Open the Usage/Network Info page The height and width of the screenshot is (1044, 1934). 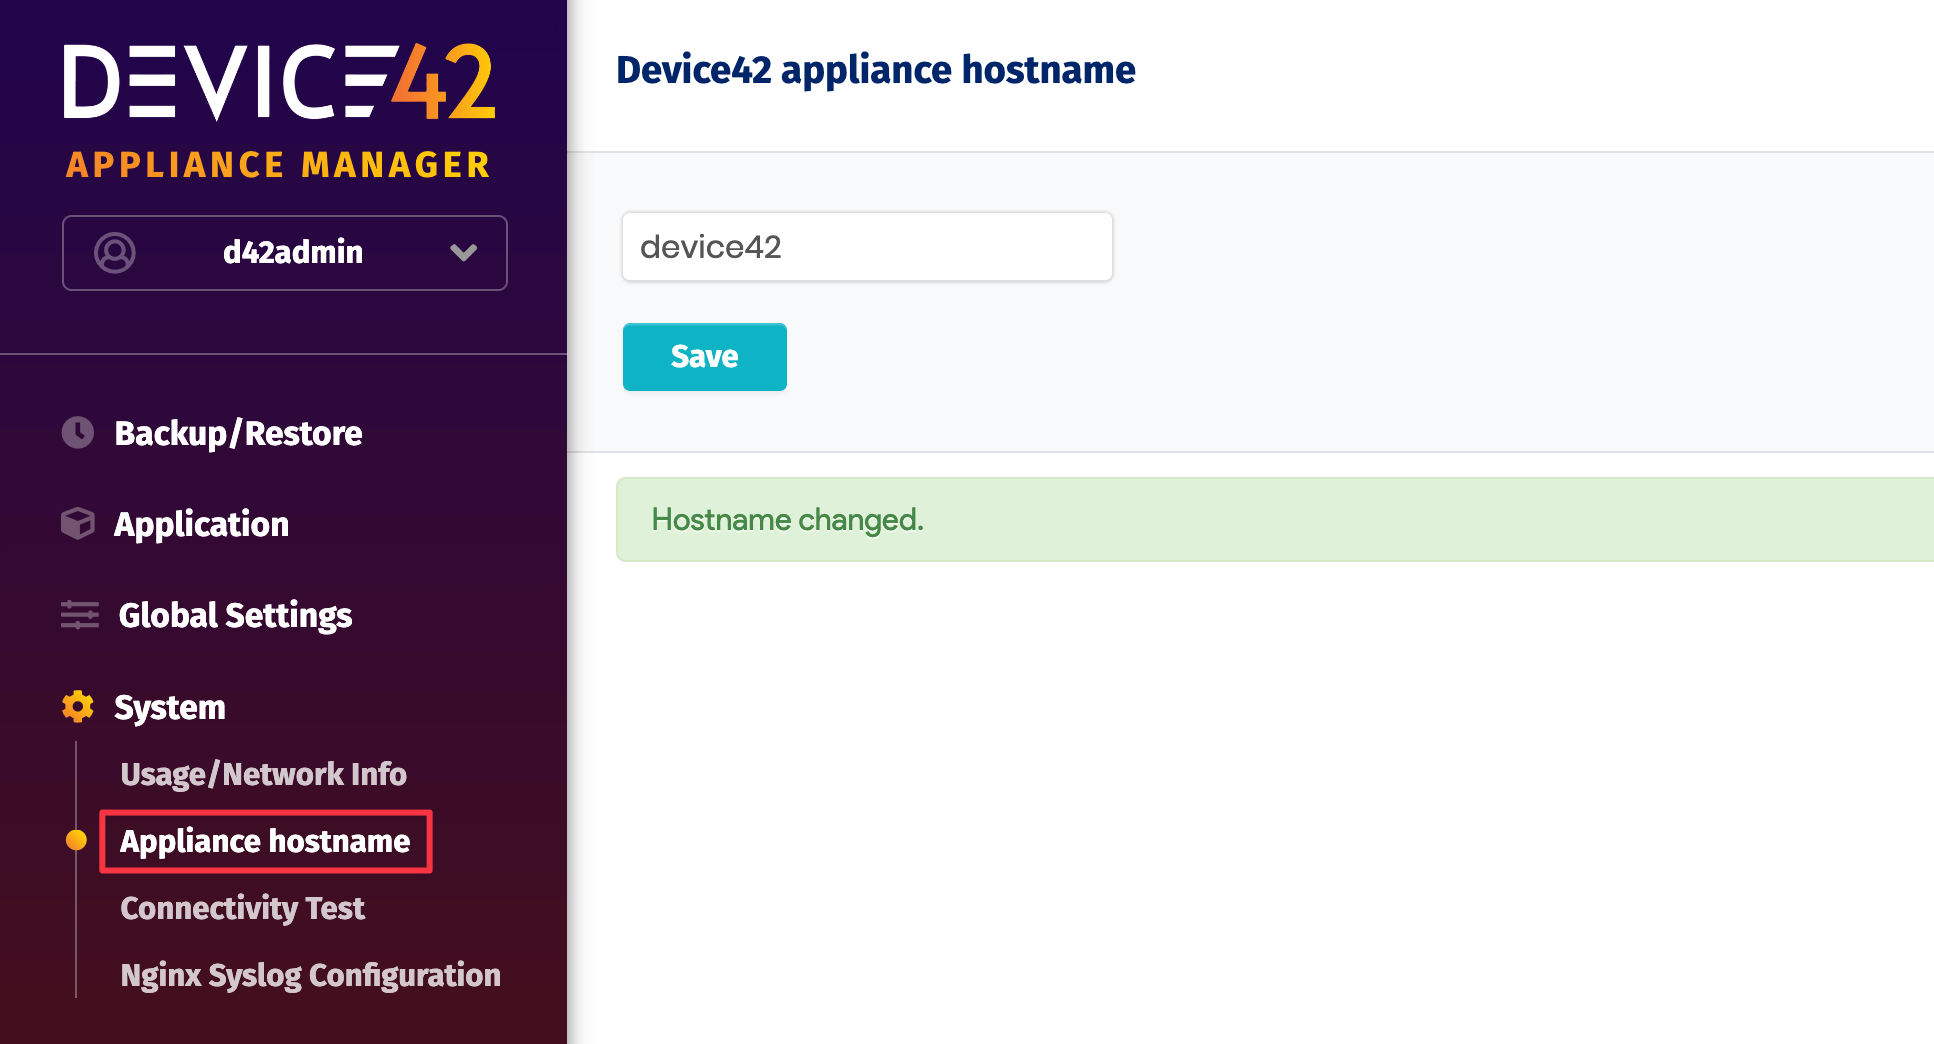(263, 773)
